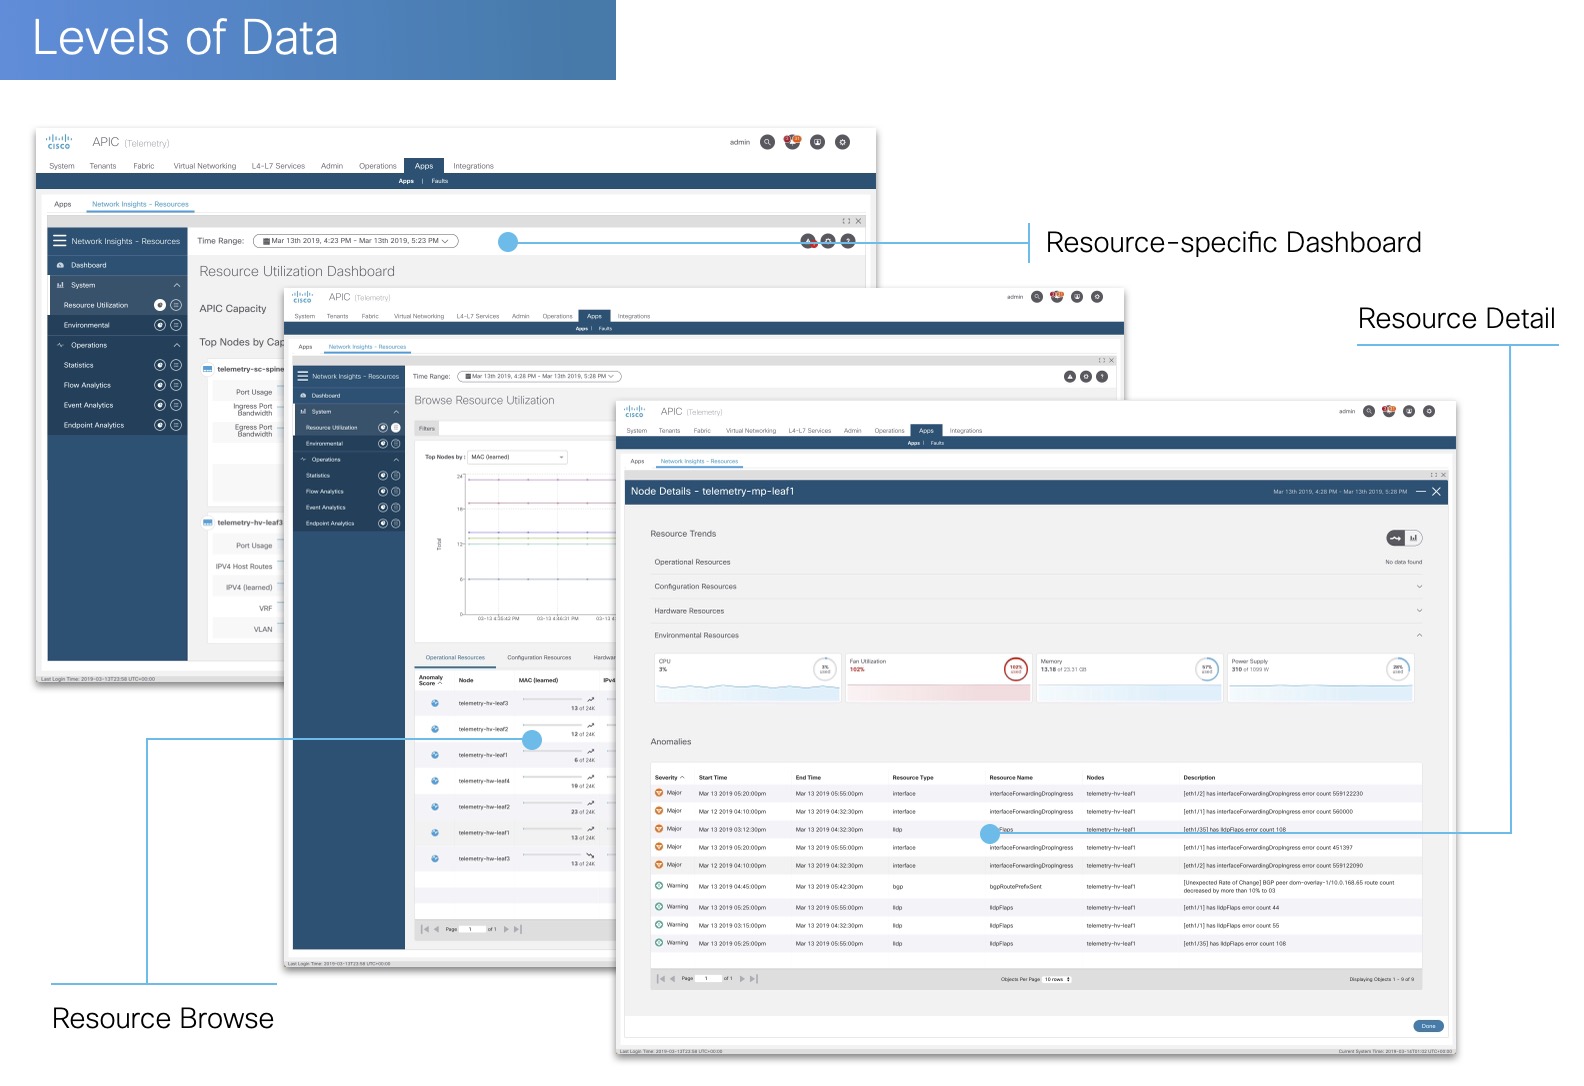Minimize the Node Details panel using dash icon
The image size is (1584, 1086).
click(x=1420, y=492)
